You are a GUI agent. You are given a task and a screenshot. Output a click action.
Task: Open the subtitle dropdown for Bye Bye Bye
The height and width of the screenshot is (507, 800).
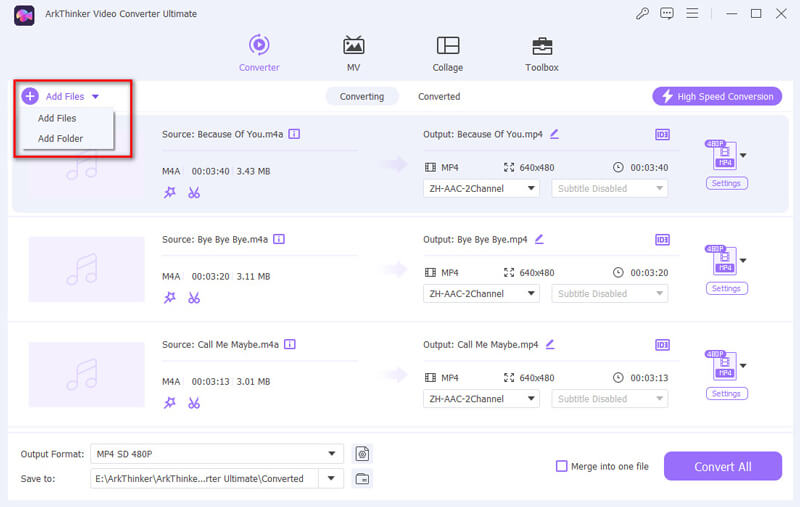(x=610, y=293)
